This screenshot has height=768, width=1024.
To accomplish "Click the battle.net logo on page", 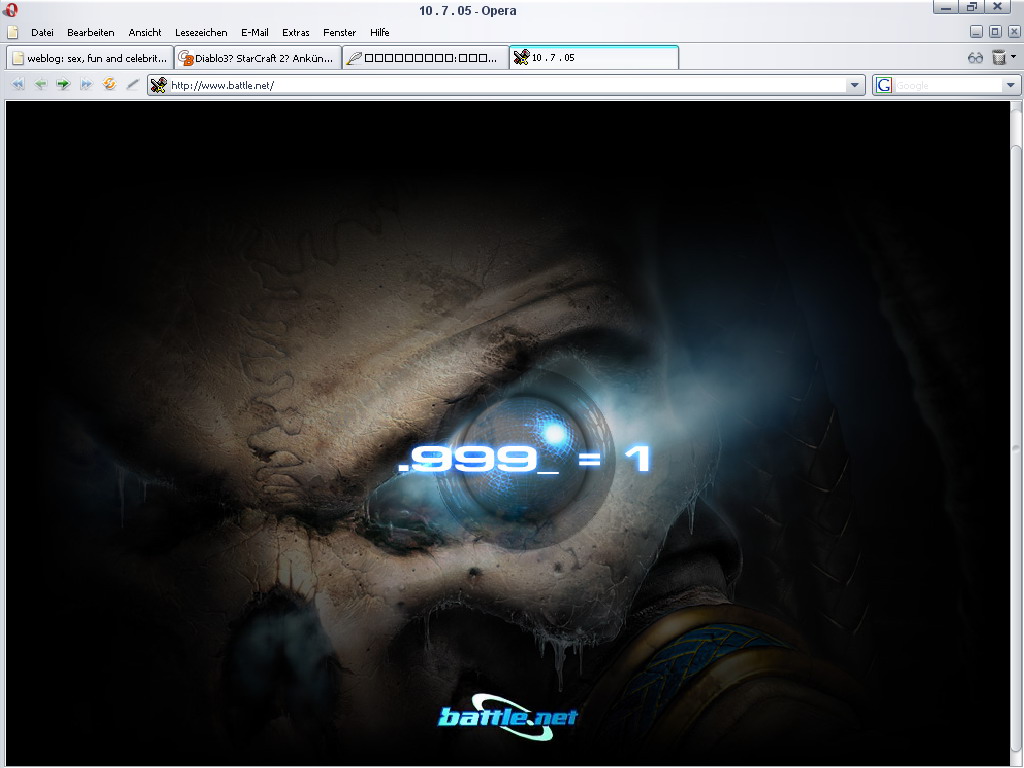I will 508,717.
